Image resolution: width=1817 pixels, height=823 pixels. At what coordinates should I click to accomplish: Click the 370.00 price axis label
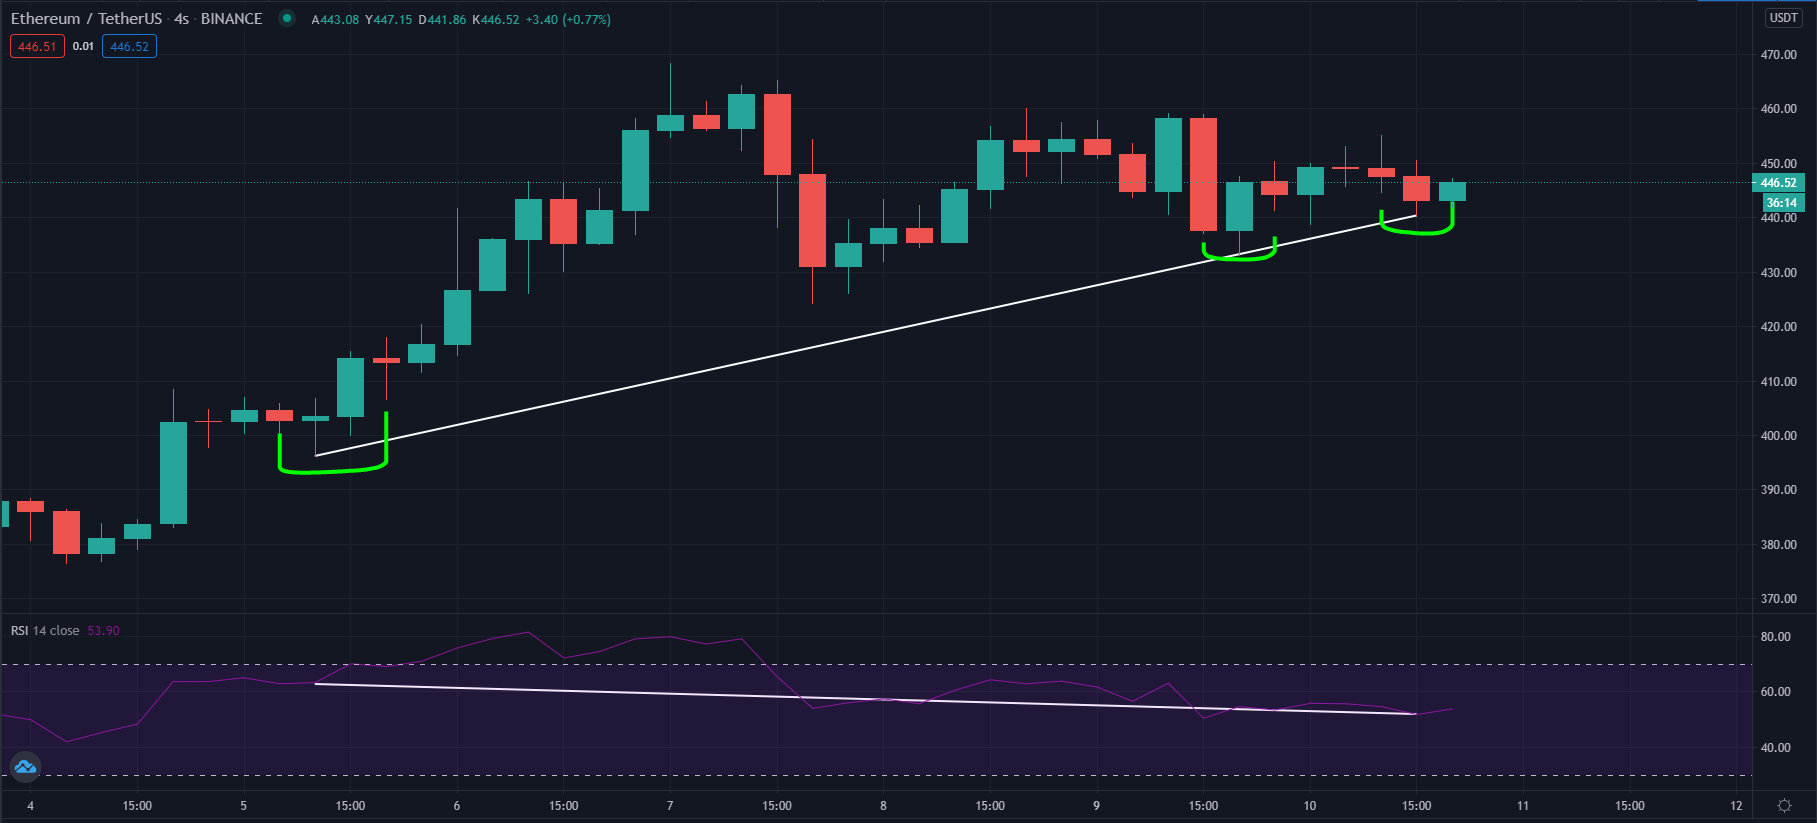(1778, 598)
